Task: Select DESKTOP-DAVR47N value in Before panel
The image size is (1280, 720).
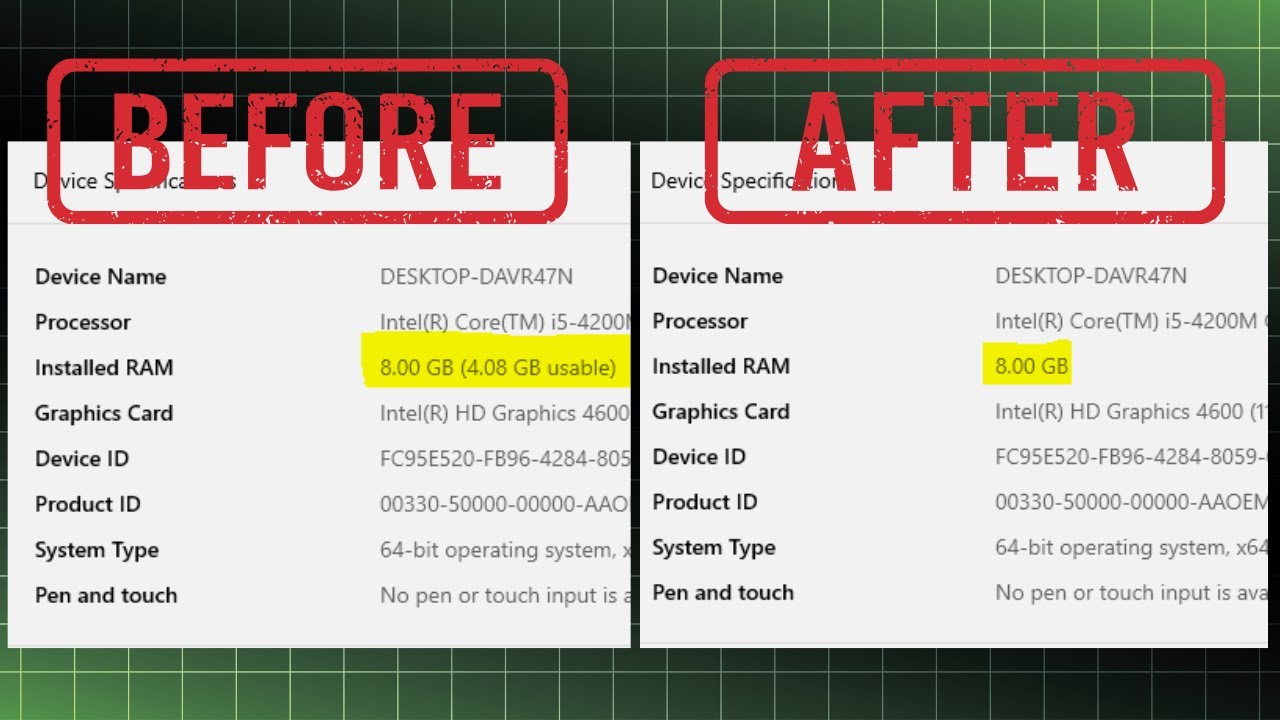Action: pyautogui.click(x=476, y=277)
